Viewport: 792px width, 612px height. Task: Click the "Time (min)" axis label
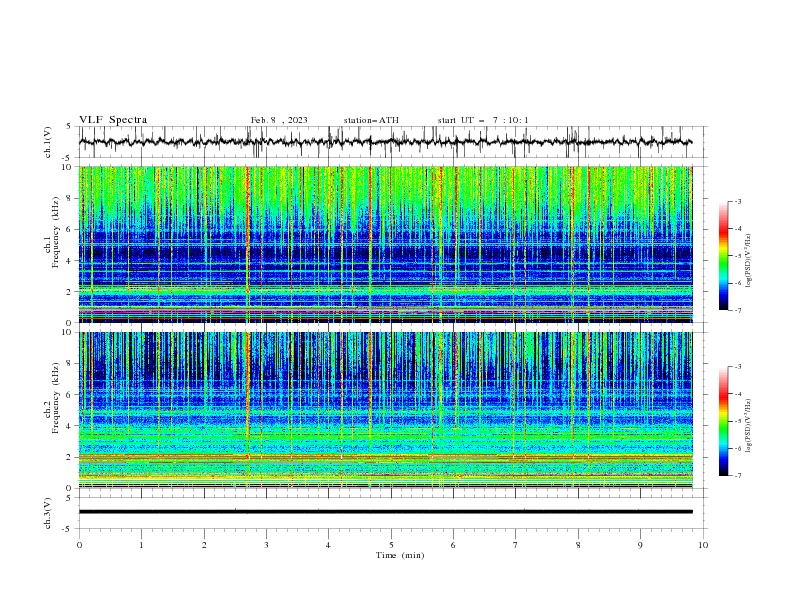point(400,555)
